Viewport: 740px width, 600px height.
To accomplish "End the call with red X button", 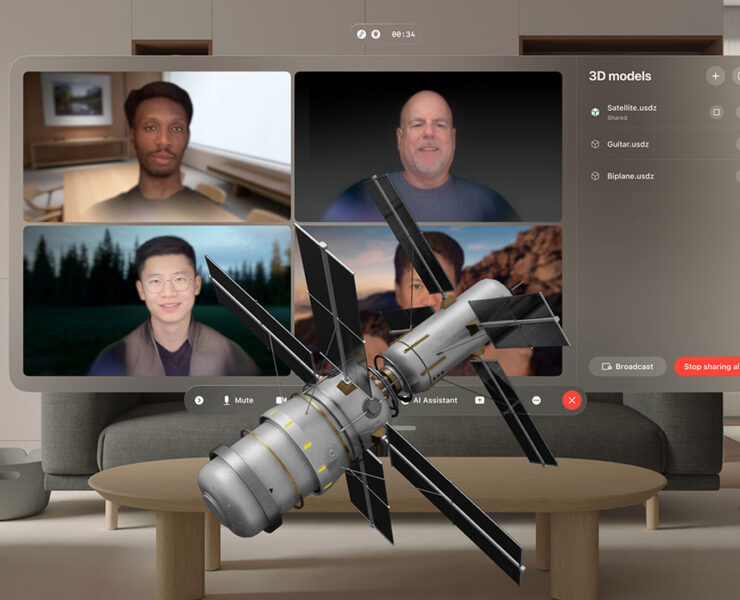I will [x=572, y=400].
